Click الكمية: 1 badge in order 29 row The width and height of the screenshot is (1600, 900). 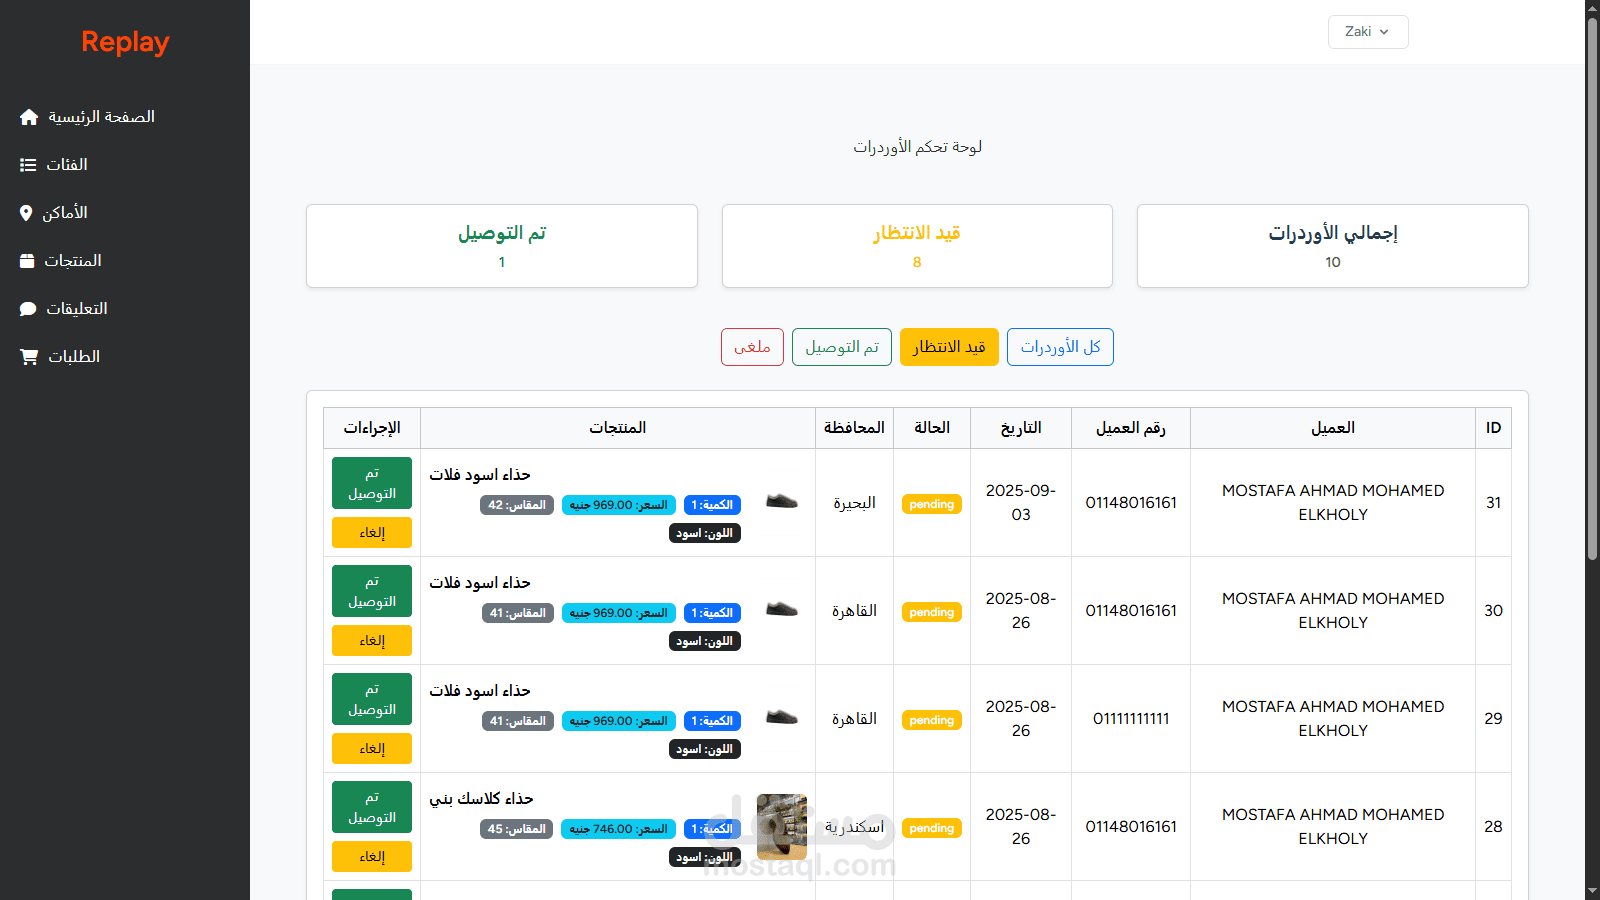pos(712,721)
